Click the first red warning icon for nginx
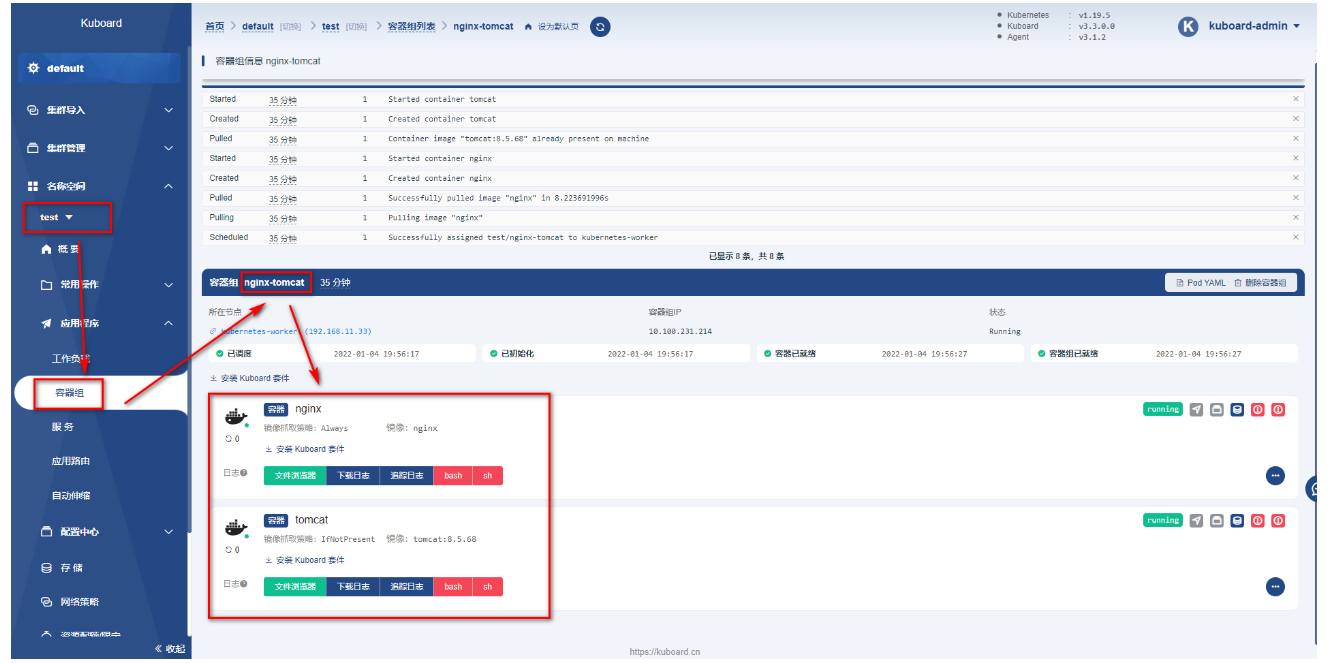1329x663 pixels. 1257,410
